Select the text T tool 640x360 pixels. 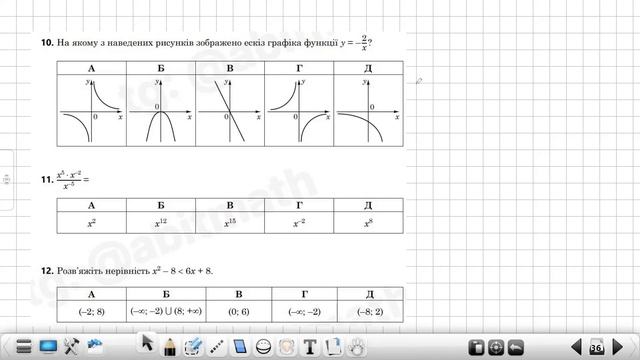(x=310, y=347)
